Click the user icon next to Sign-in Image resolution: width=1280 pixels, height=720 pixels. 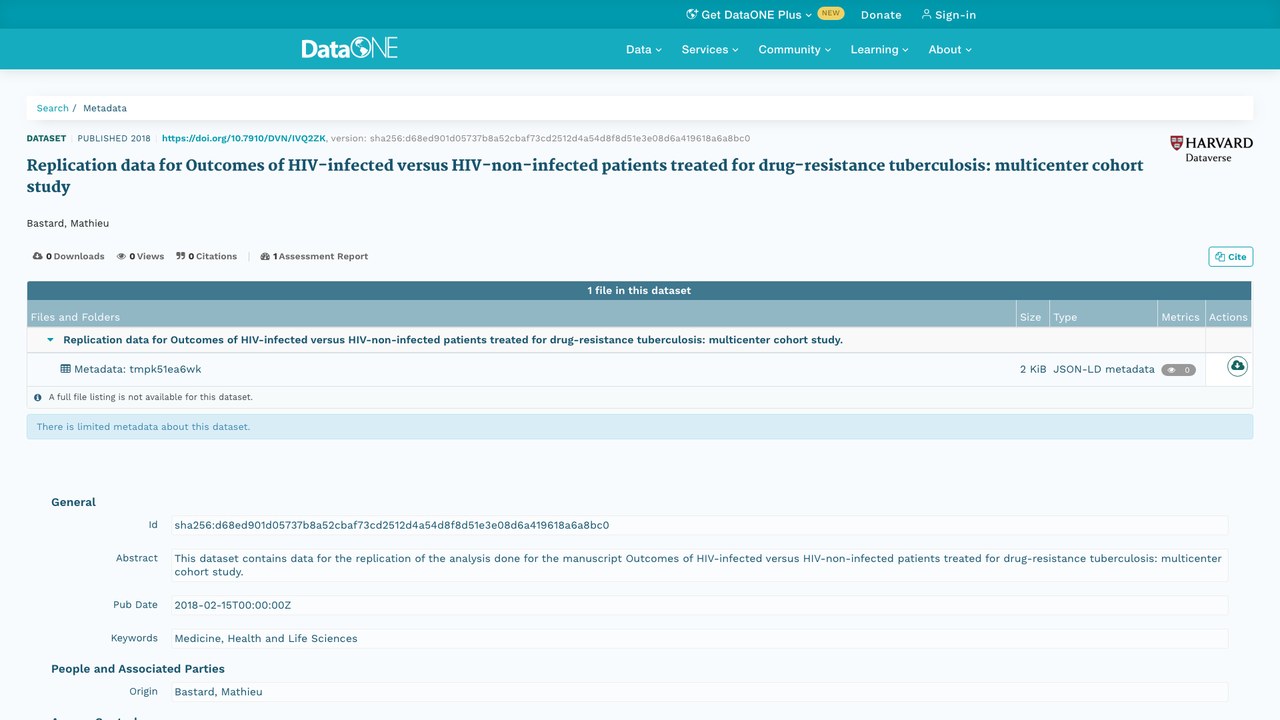pos(926,14)
